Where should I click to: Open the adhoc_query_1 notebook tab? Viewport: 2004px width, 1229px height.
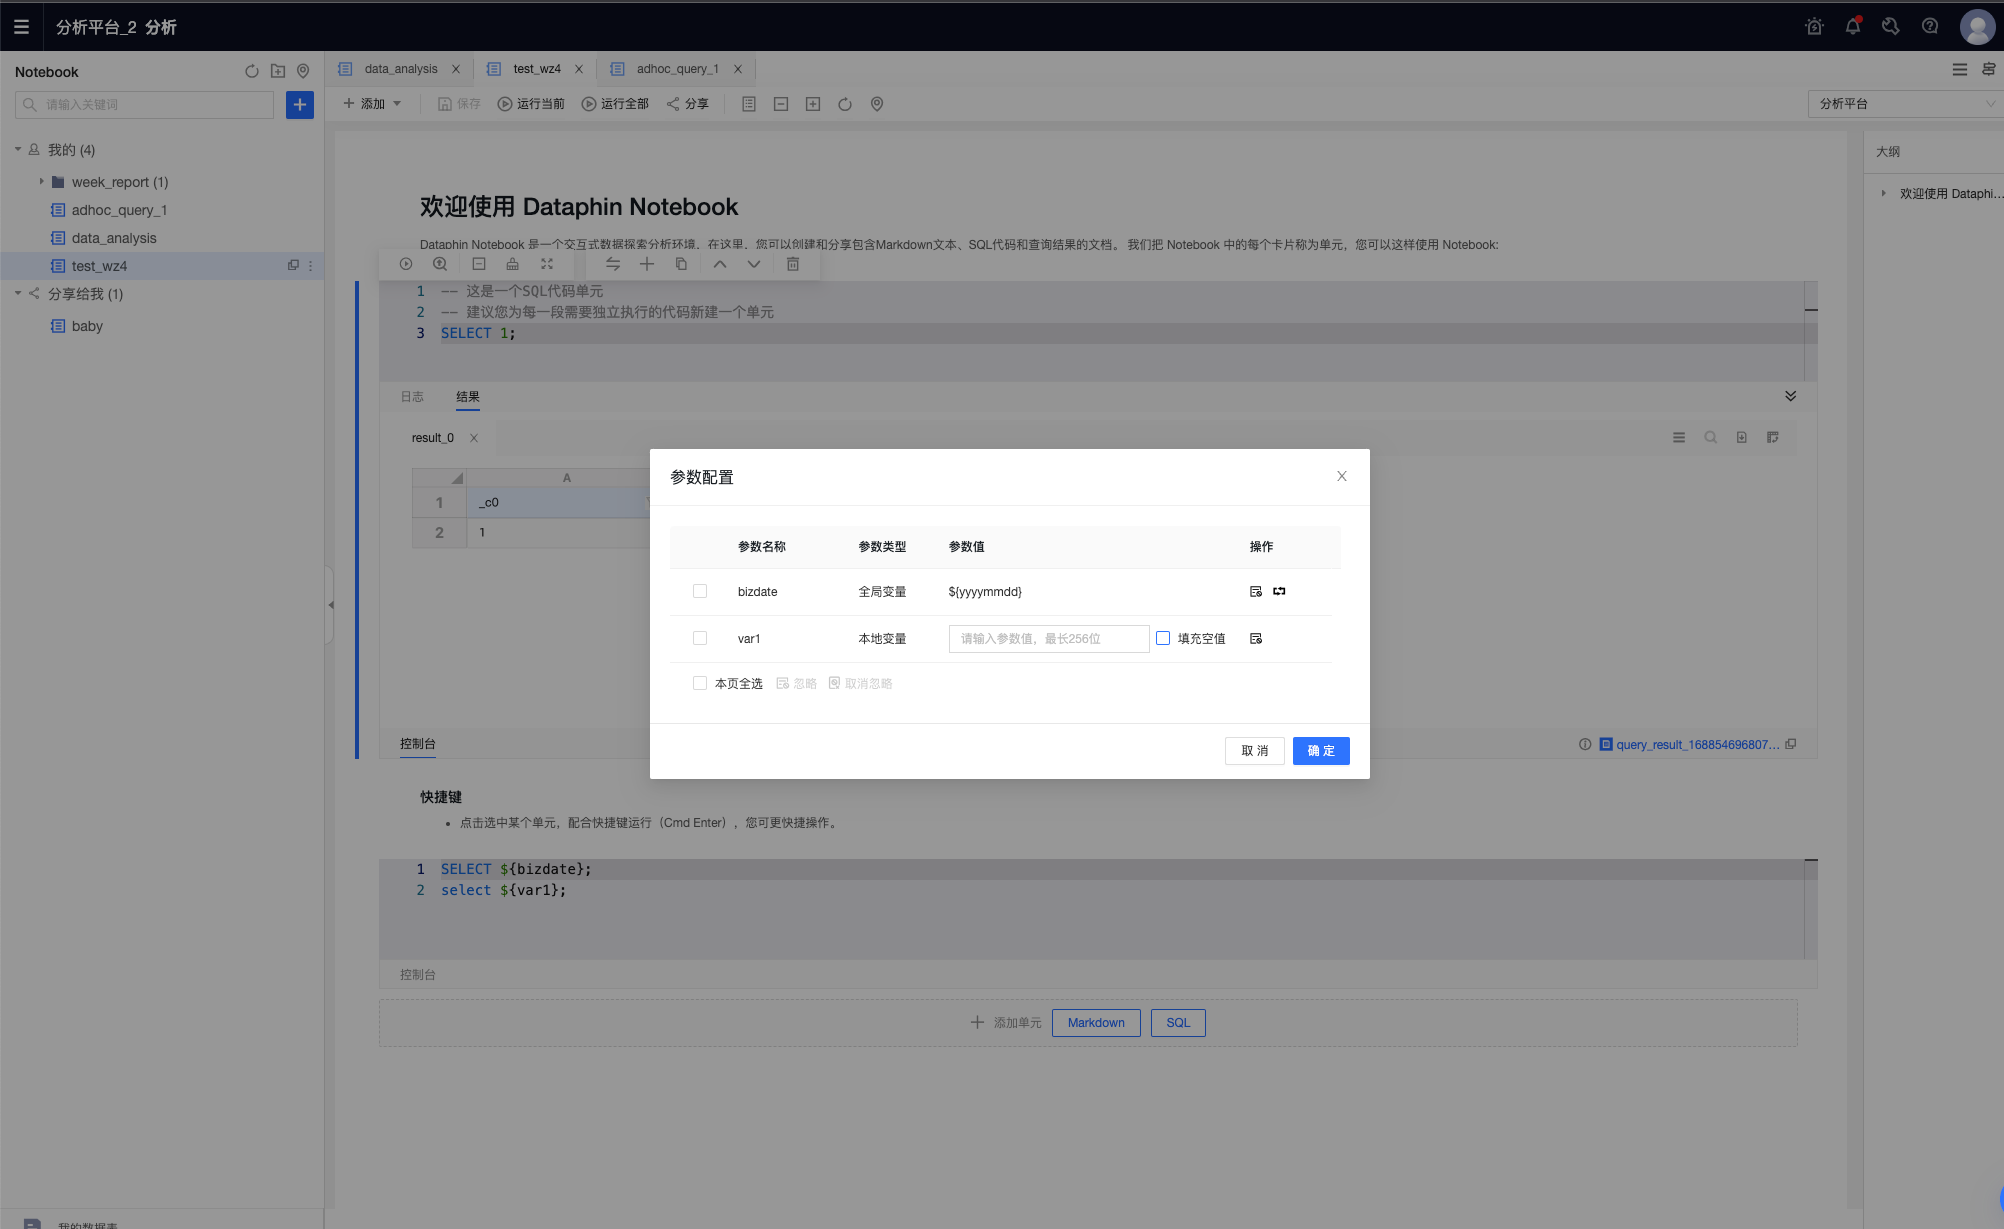676,68
